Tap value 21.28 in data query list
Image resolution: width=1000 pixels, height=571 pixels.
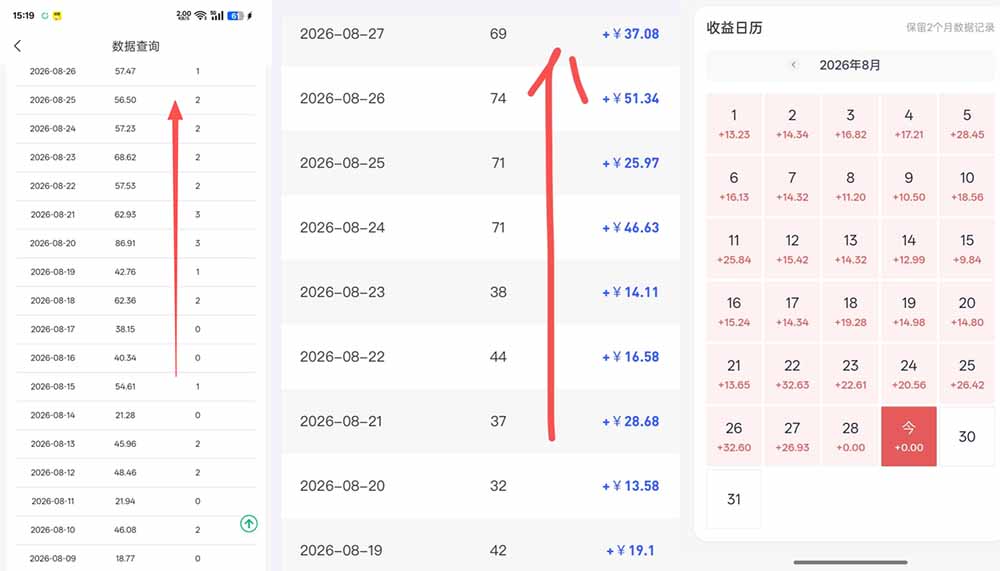pos(125,415)
